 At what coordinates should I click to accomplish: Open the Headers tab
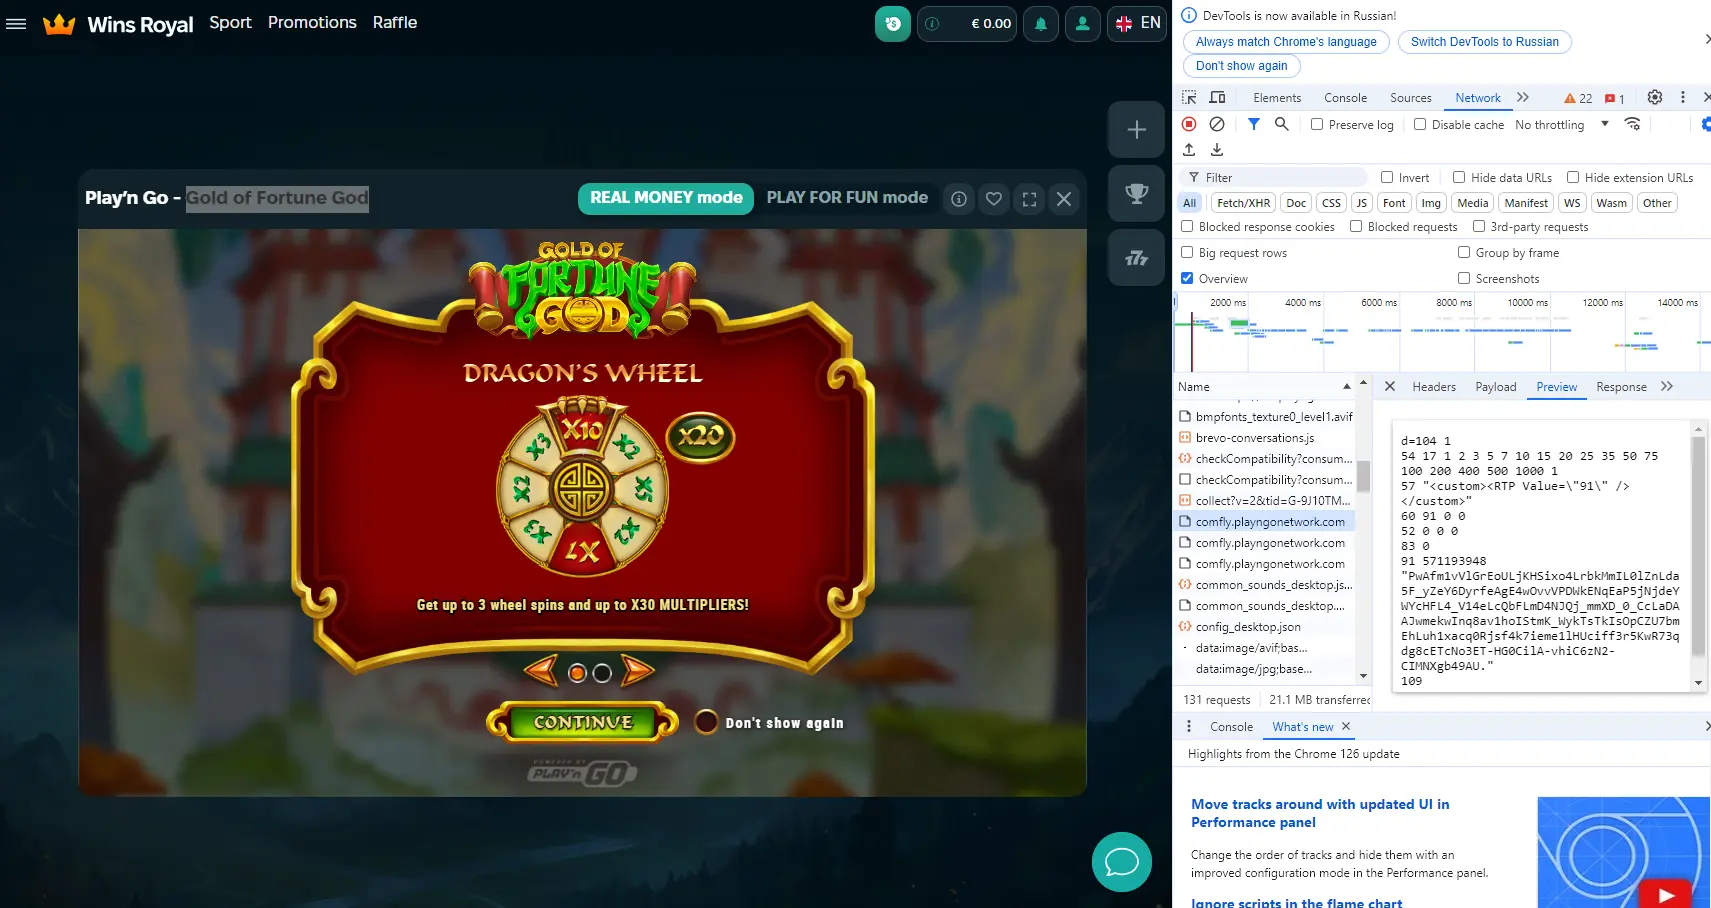tap(1434, 387)
